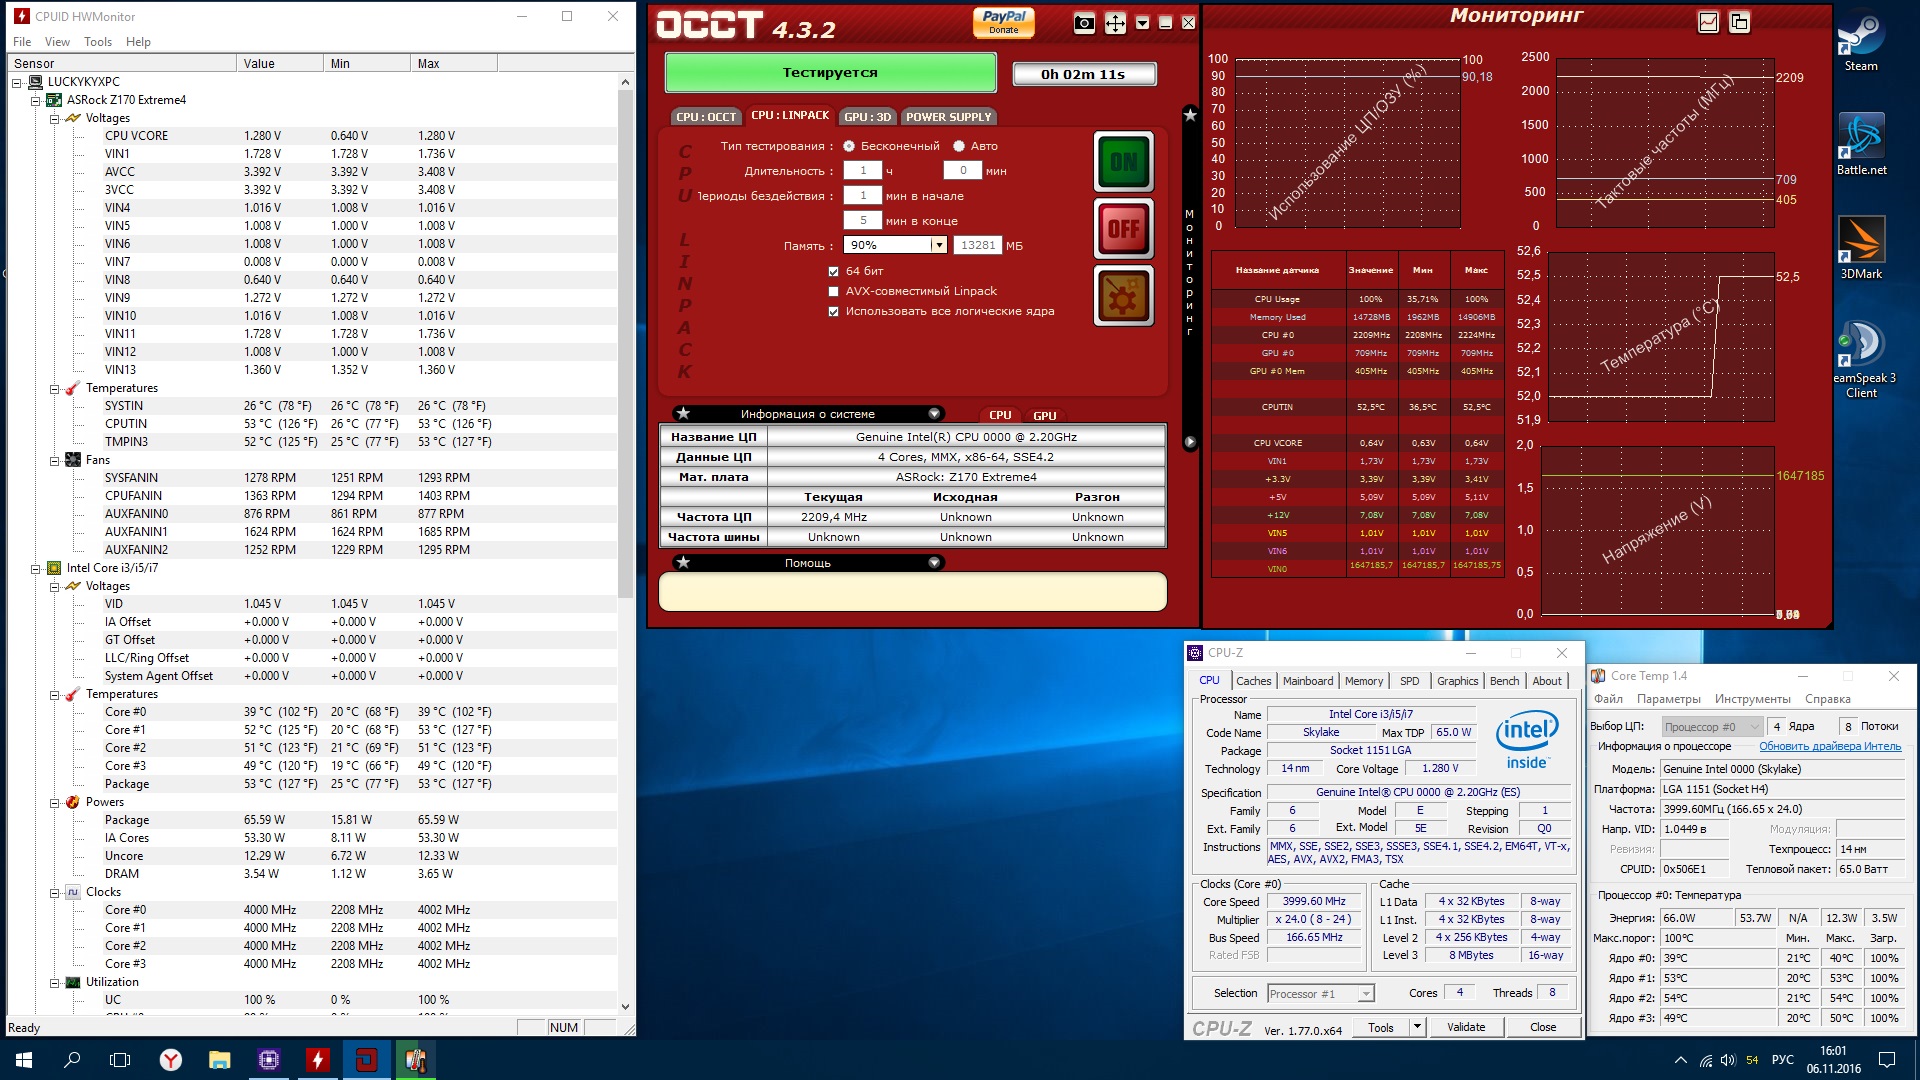Click the OCCT move window arrows icon
The image size is (1920, 1080).
1115,23
